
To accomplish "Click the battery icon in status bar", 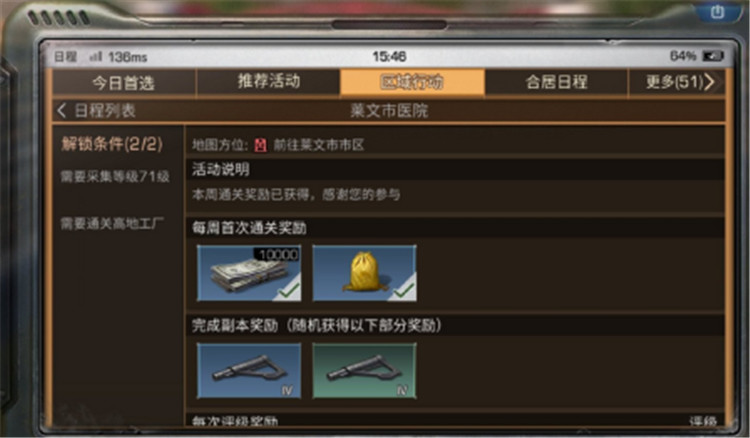I will click(x=713, y=56).
